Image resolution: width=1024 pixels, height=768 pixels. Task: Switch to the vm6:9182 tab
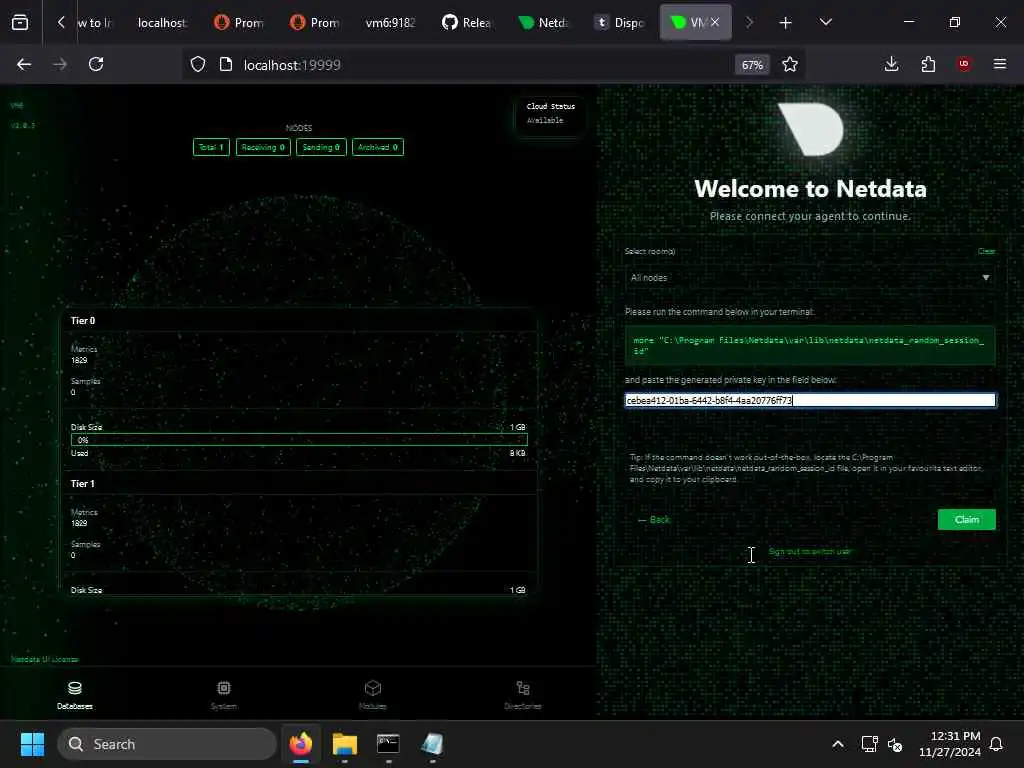[x=391, y=23]
